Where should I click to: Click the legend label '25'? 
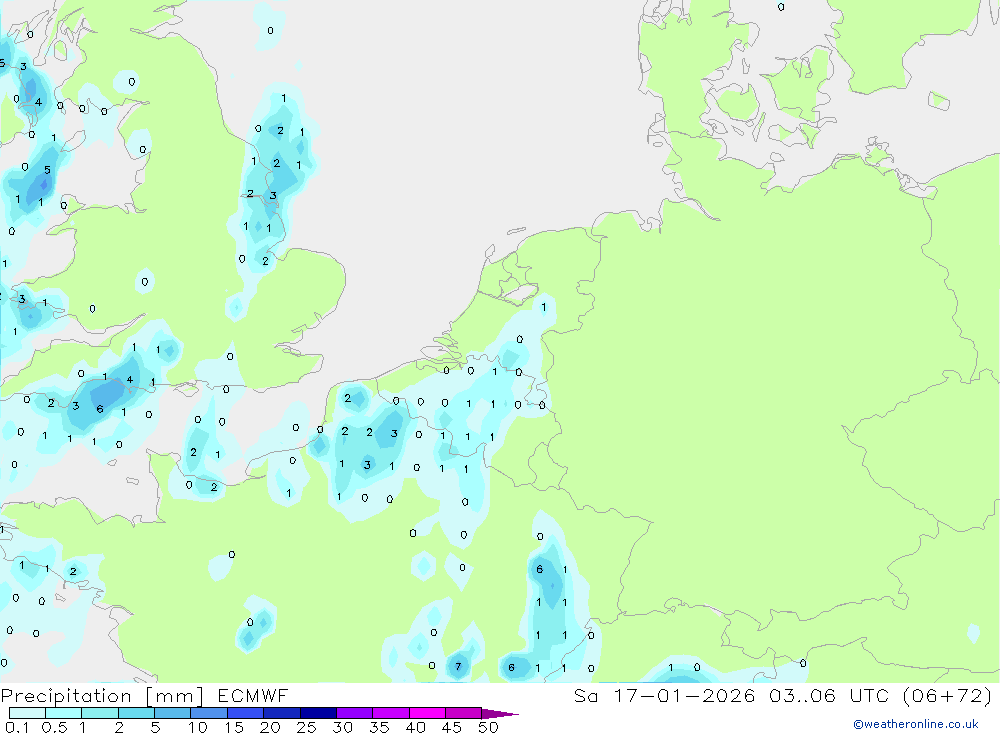tap(306, 727)
